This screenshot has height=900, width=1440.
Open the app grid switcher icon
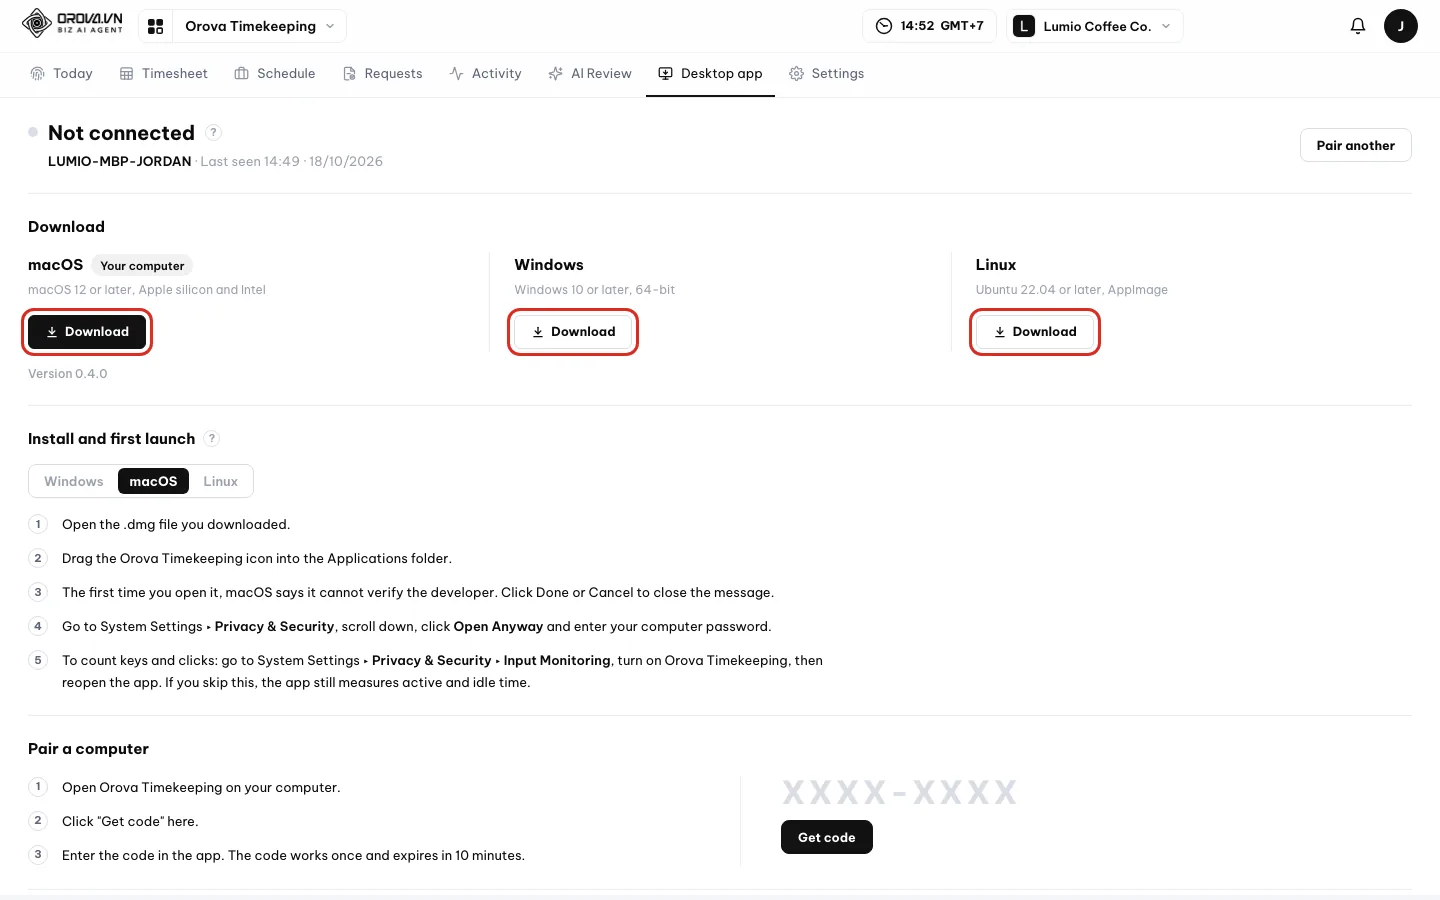pos(155,26)
